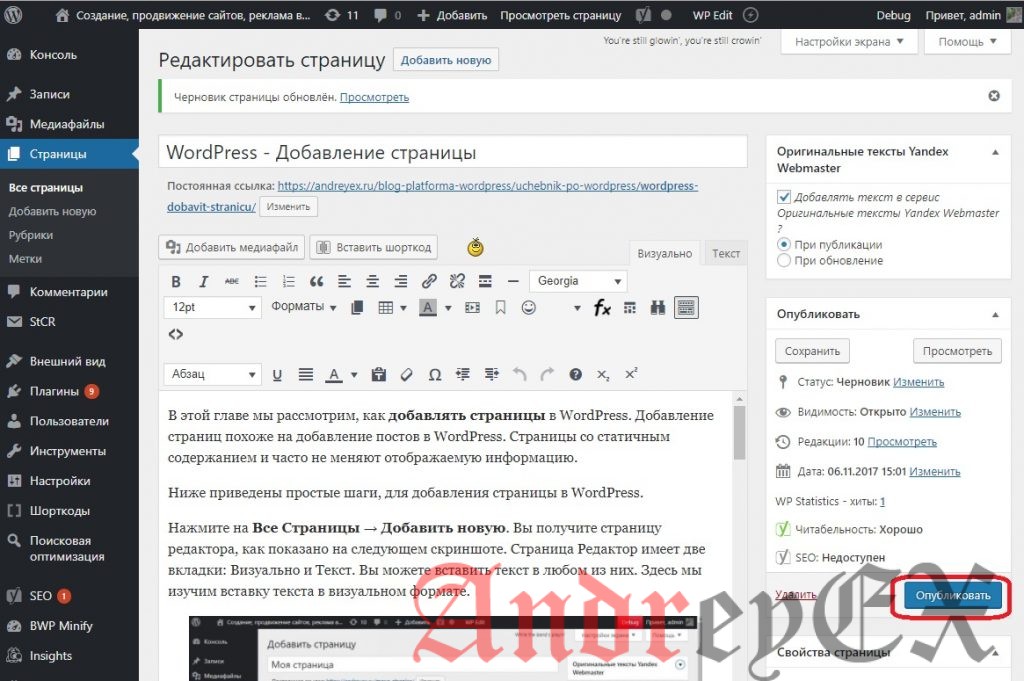
Task: Click the Опубликовать publish button
Action: pyautogui.click(x=952, y=594)
